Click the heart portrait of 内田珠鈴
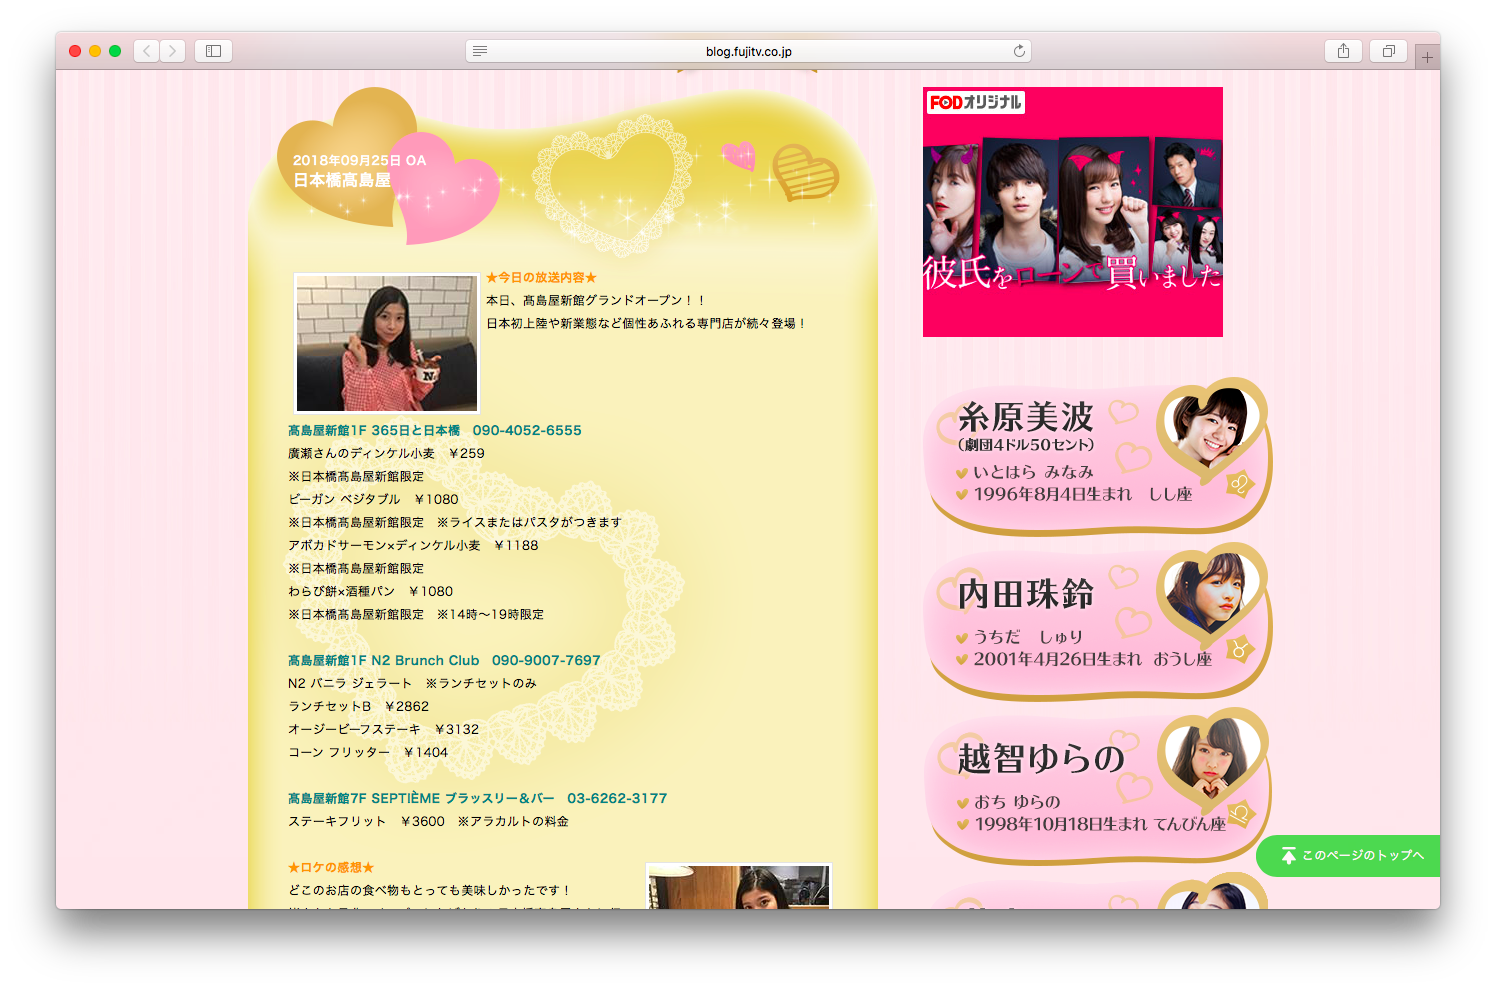 1212,594
